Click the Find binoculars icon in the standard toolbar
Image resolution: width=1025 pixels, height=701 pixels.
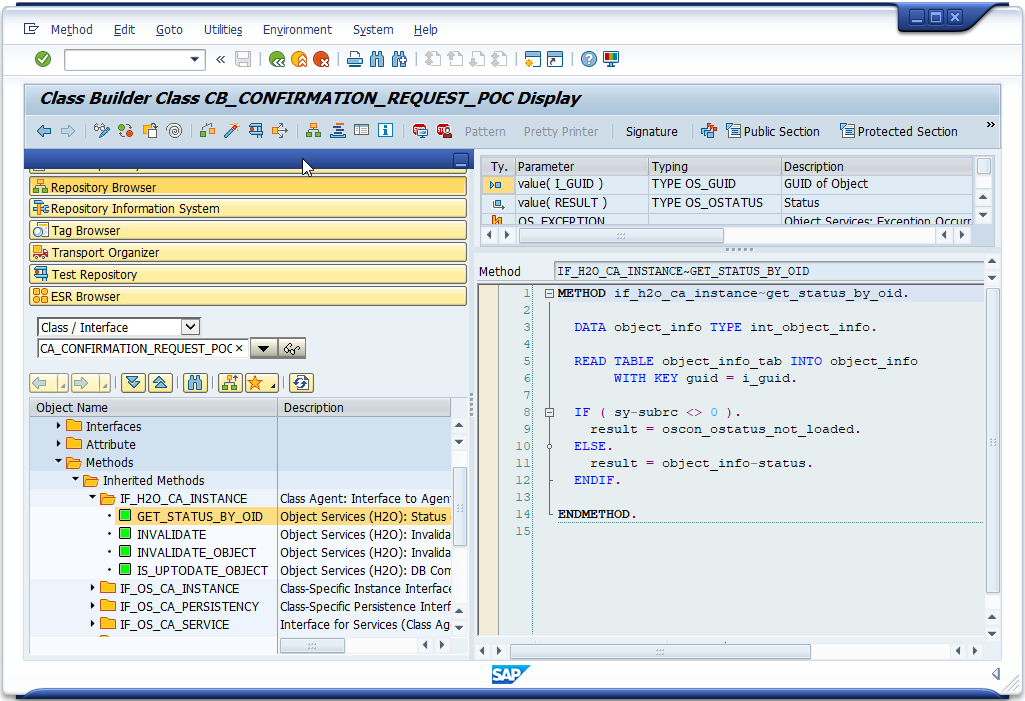pos(377,60)
